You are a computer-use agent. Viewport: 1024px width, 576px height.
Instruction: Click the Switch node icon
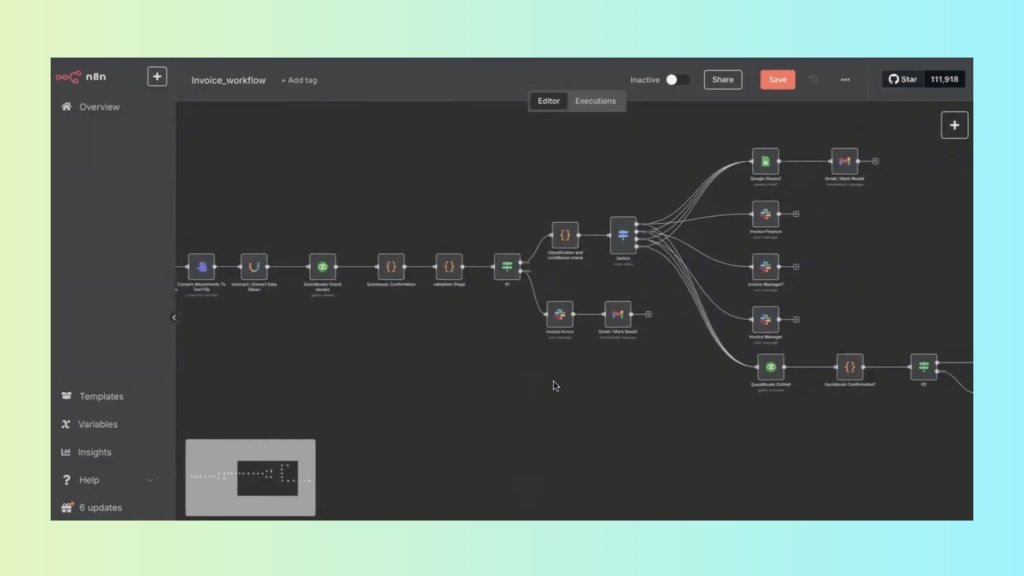coord(623,235)
